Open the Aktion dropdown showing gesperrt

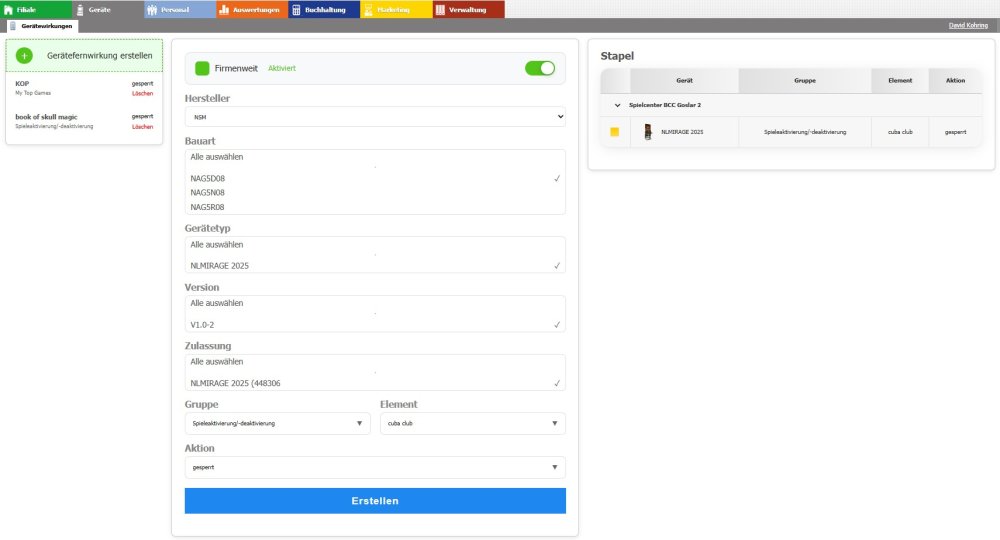pyautogui.click(x=375, y=467)
